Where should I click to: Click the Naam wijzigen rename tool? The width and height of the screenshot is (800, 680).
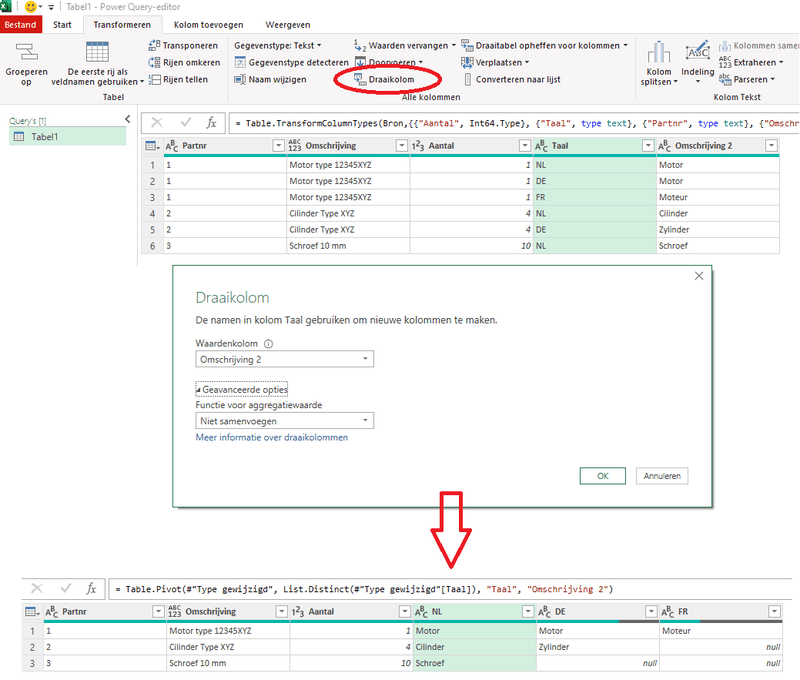(274, 79)
